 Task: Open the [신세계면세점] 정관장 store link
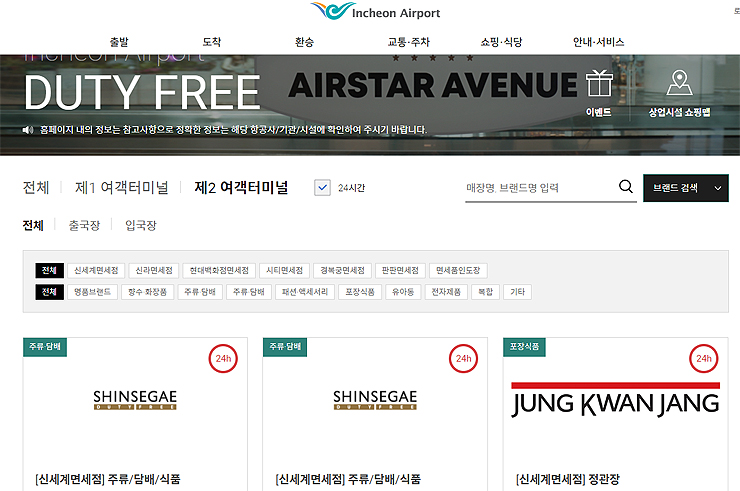tap(568, 479)
